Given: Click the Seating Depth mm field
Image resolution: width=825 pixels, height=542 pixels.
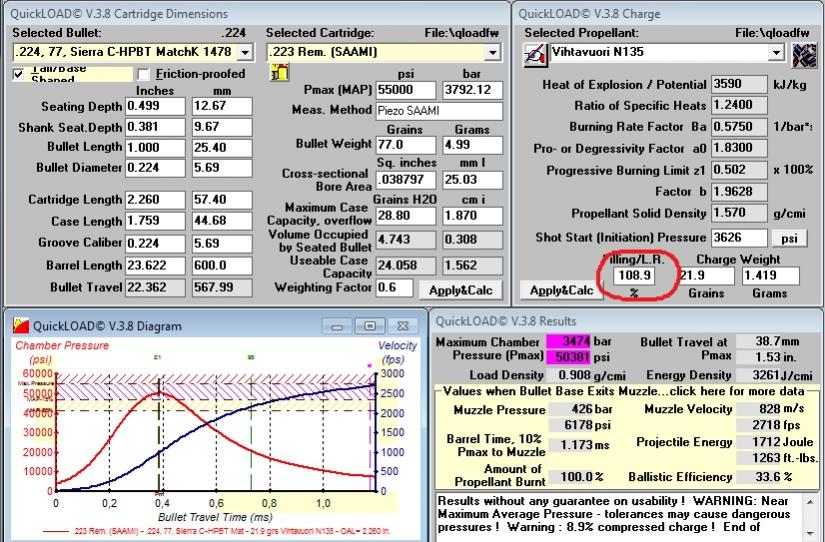Looking at the screenshot, I should [222, 106].
